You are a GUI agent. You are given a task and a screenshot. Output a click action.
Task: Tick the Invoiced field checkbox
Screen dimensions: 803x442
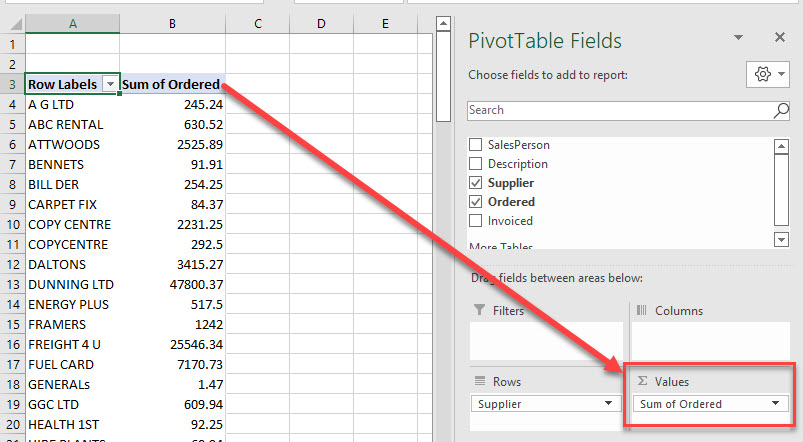tap(476, 221)
